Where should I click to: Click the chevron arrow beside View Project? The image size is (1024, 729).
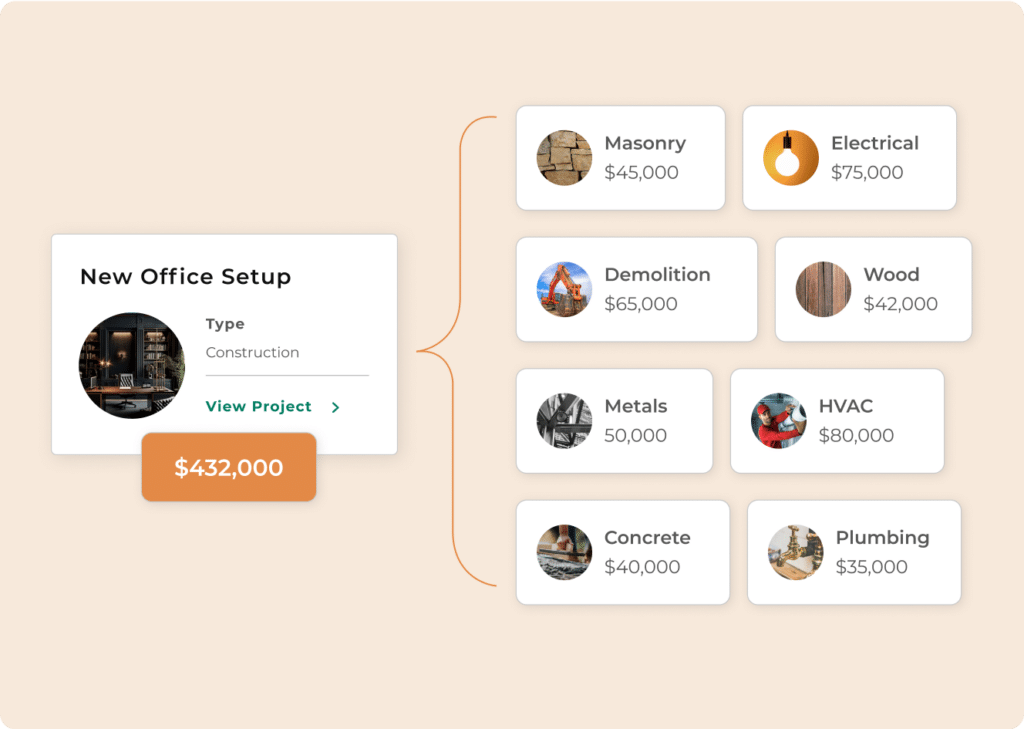[x=336, y=407]
